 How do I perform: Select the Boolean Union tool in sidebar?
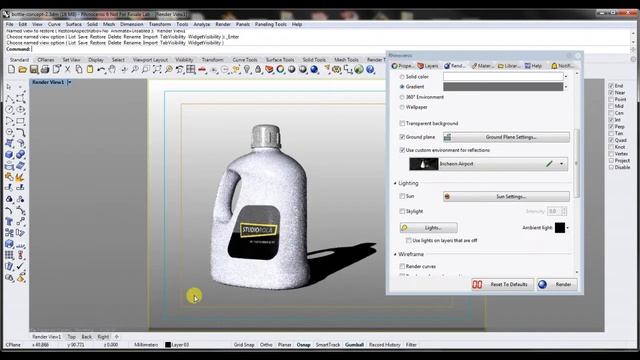[x=20, y=155]
